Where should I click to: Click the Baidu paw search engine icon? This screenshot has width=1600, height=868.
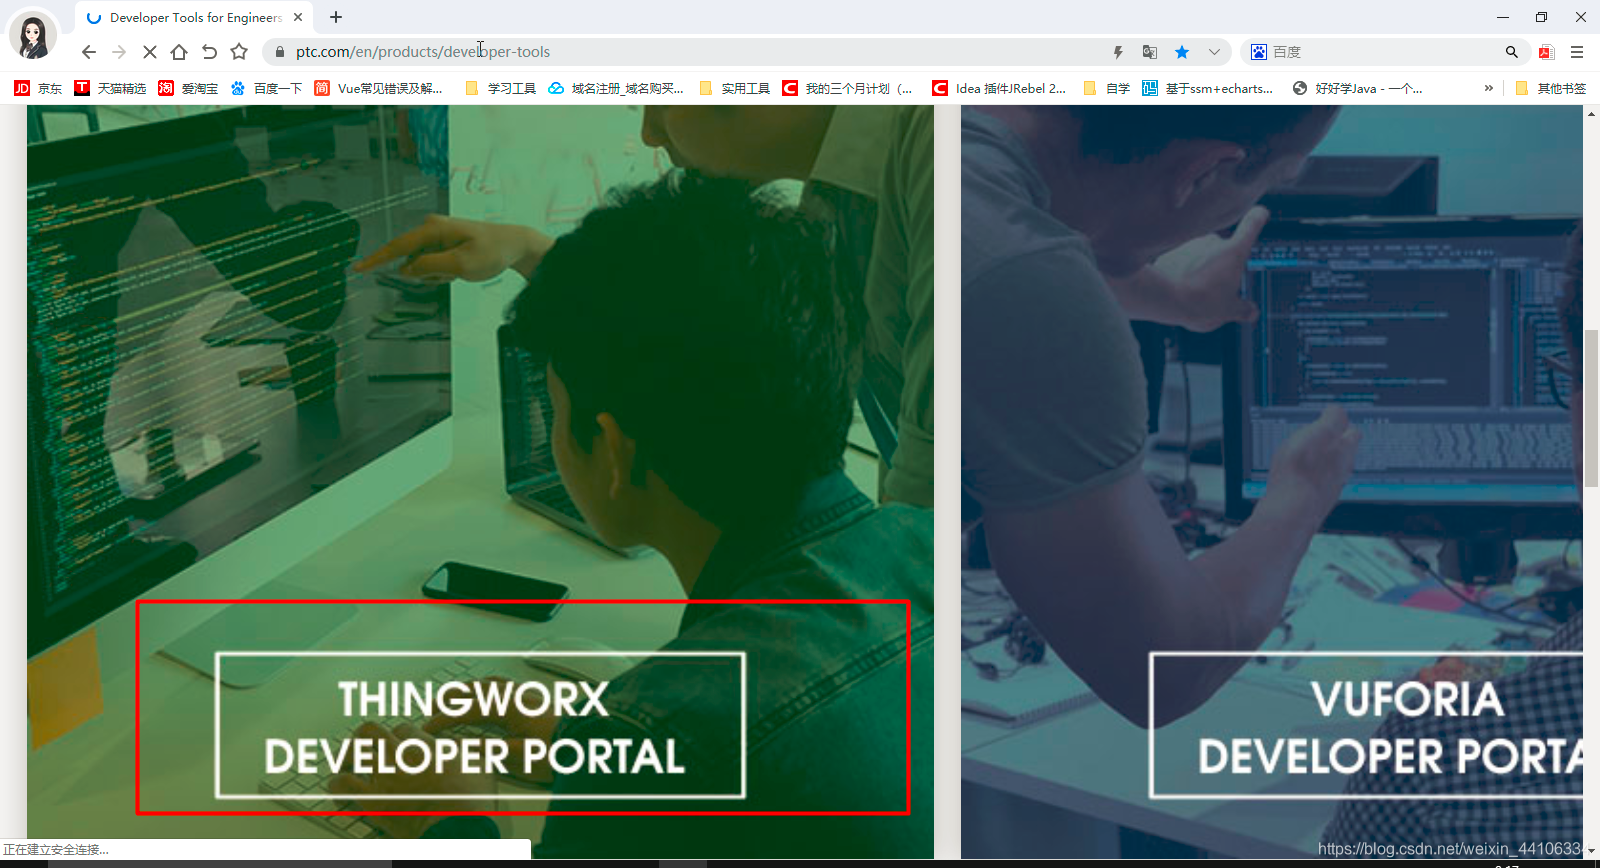click(x=1259, y=52)
